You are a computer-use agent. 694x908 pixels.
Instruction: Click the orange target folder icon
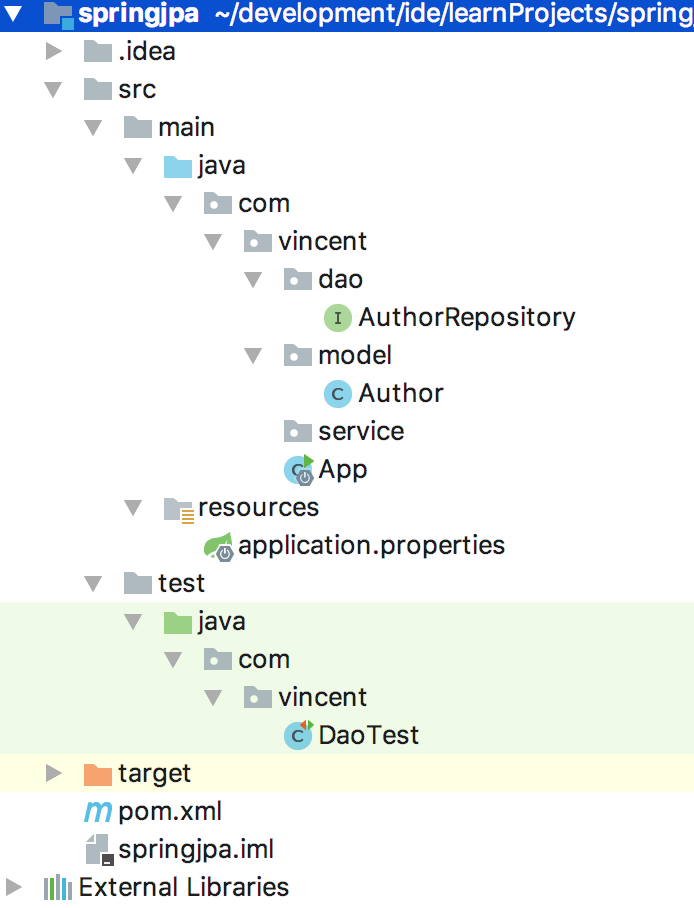point(98,774)
